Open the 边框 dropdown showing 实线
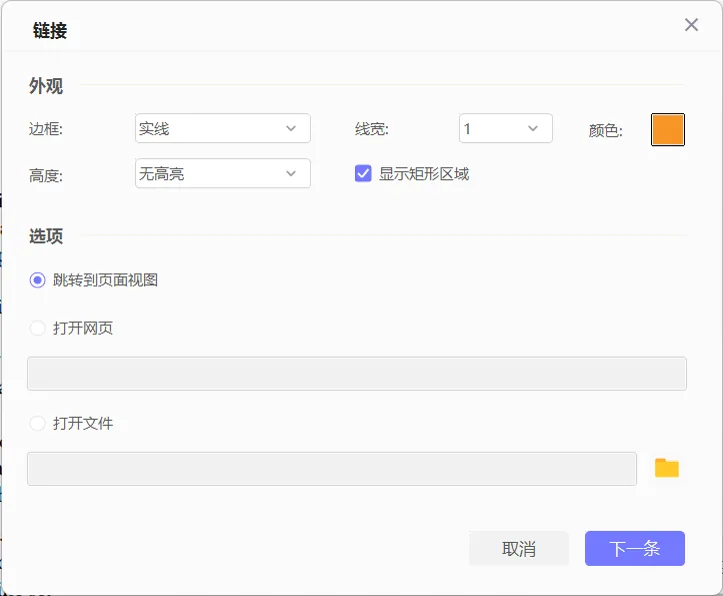 point(223,128)
